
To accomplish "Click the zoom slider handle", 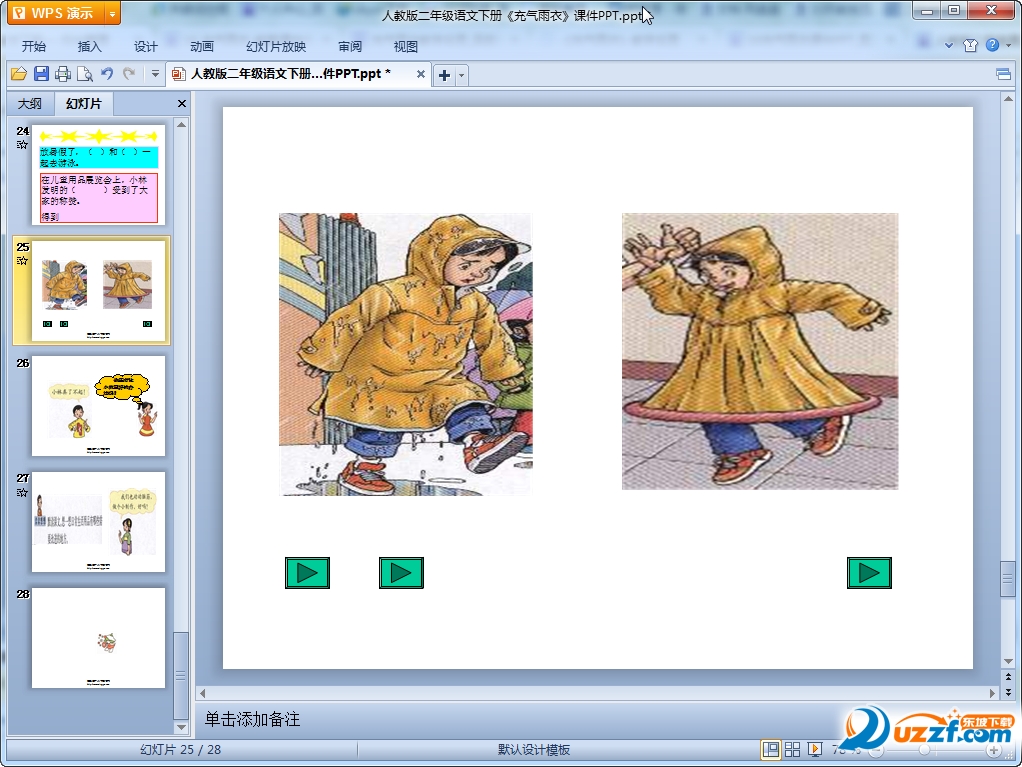I will pos(924,750).
